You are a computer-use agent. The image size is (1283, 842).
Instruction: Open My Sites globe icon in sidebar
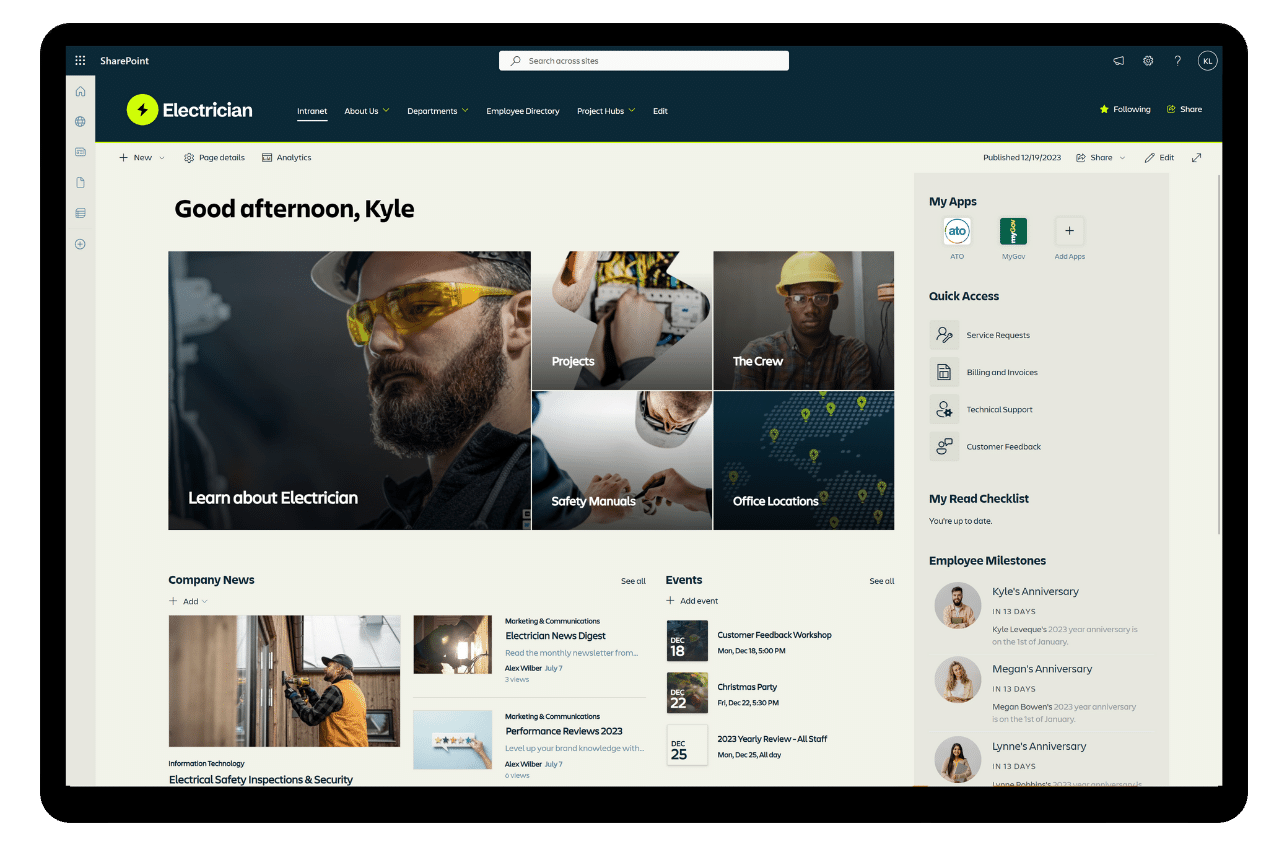coord(80,122)
